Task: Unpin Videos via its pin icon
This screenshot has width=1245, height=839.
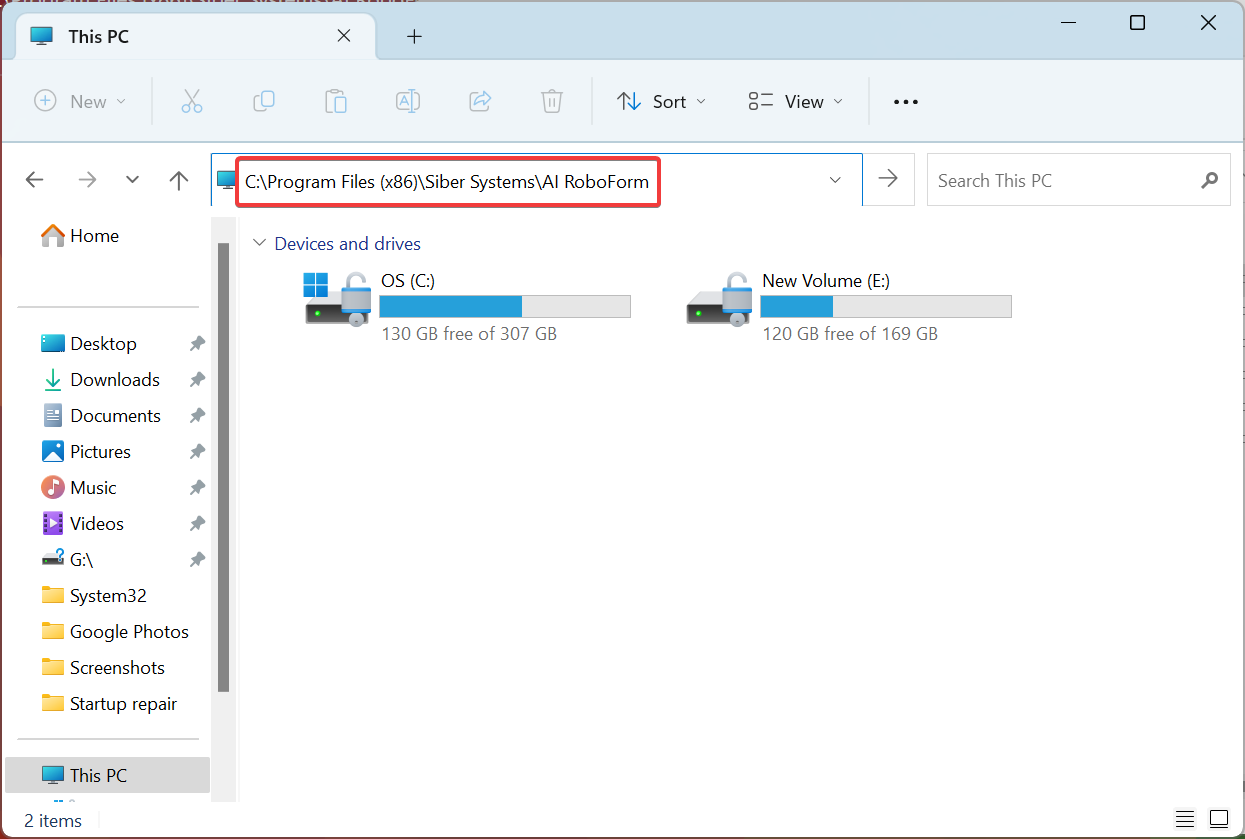Action: click(197, 523)
